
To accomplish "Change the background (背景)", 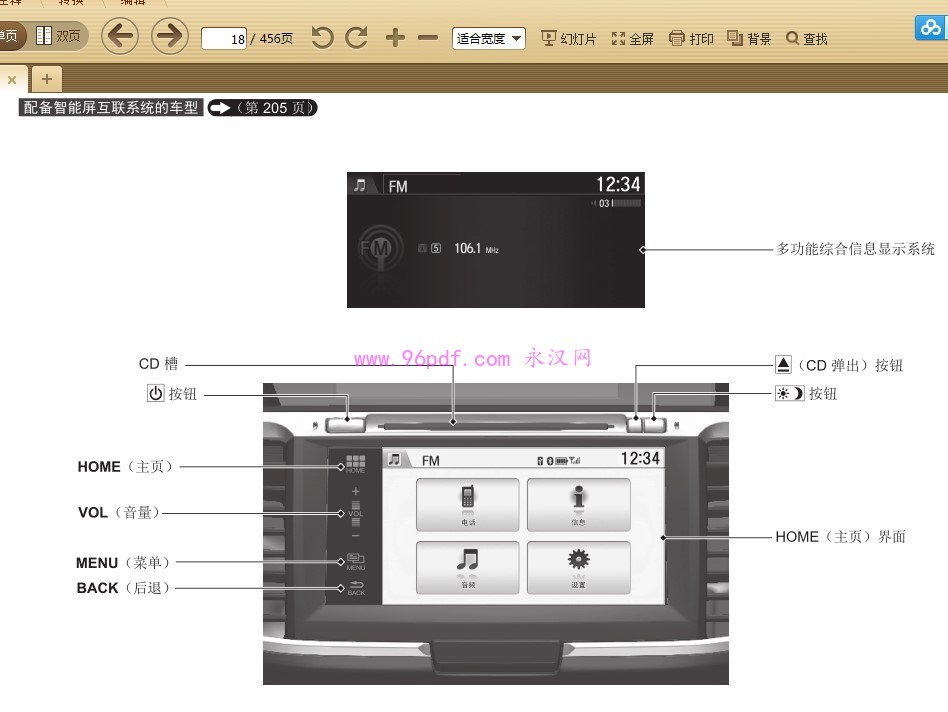I will pos(749,39).
